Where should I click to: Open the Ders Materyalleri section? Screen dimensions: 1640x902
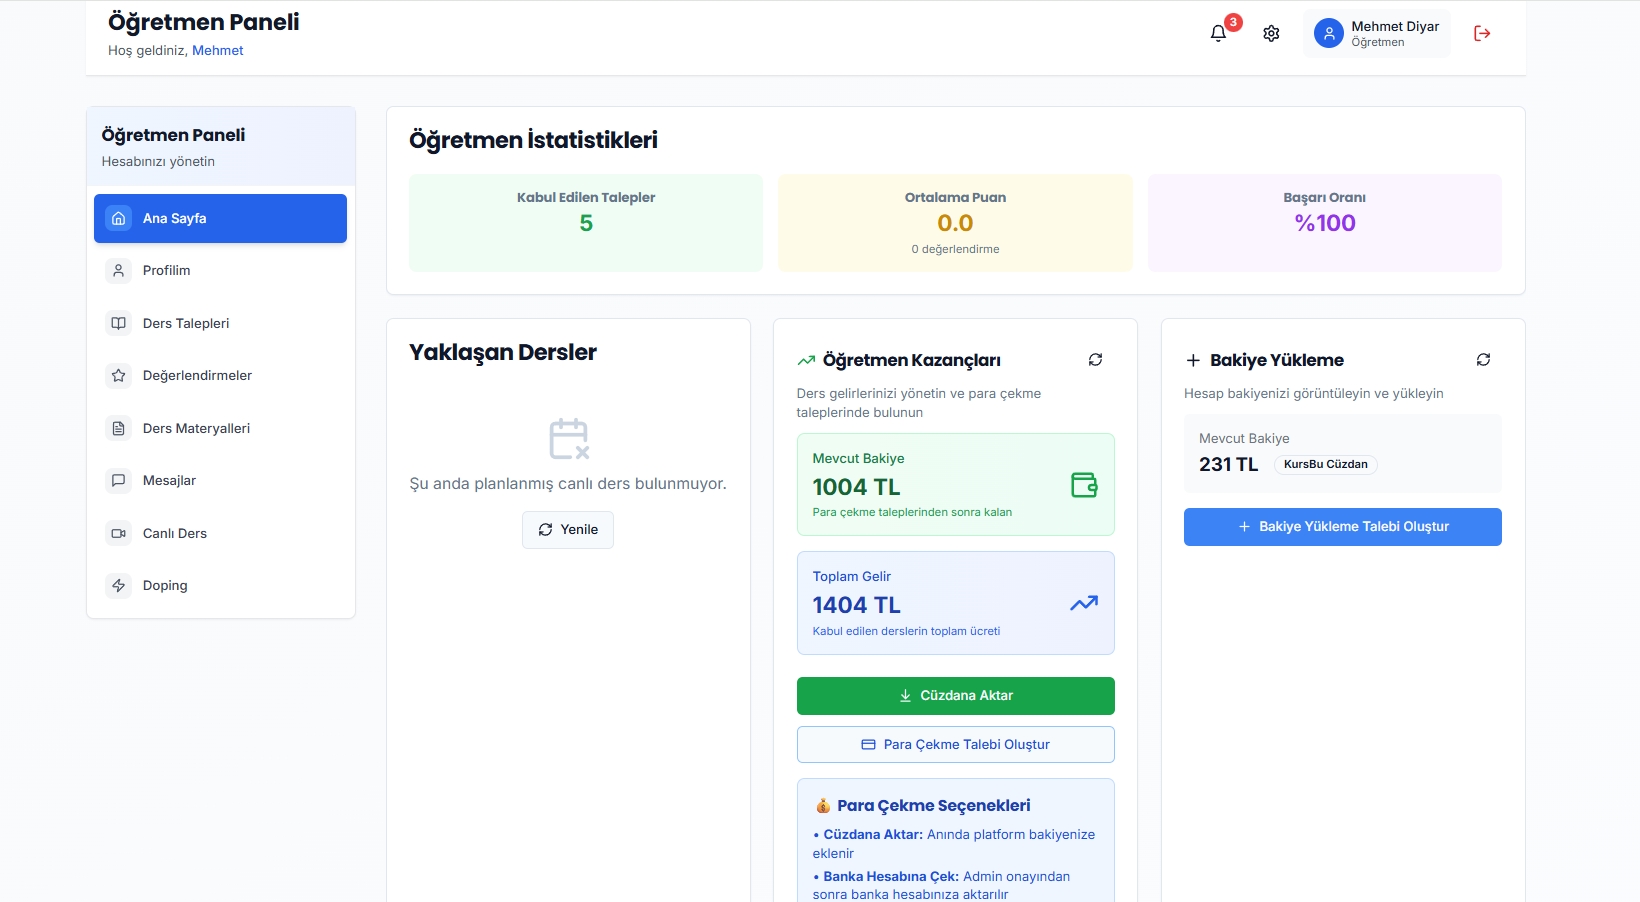(220, 428)
